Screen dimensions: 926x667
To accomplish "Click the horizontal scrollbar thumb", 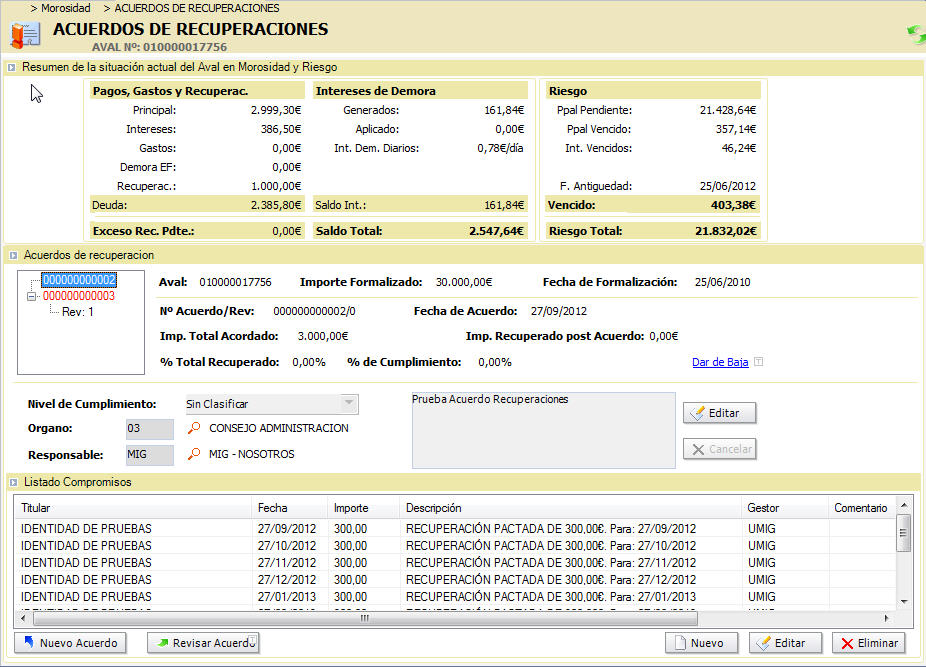I will point(366,619).
